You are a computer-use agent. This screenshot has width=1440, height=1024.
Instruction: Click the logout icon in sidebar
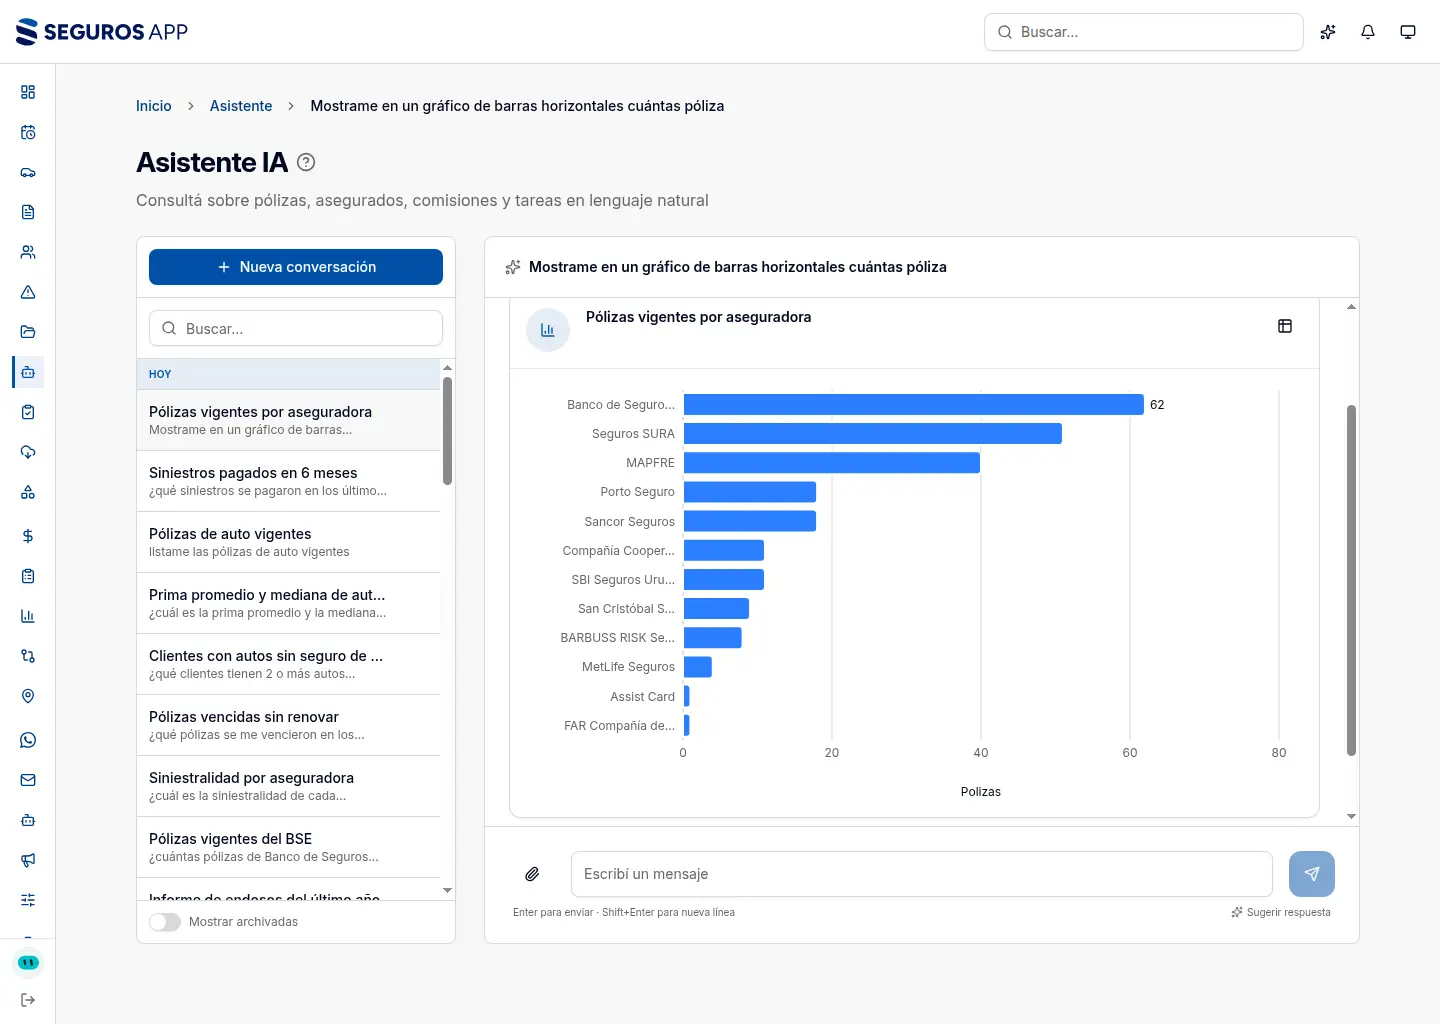coord(28,1000)
